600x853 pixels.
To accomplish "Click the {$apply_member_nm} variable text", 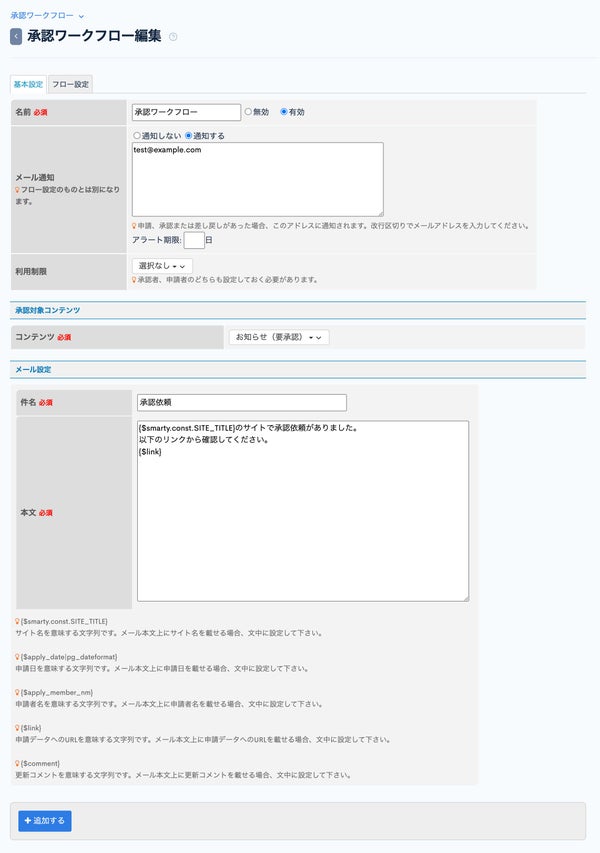I will [x=57, y=693].
